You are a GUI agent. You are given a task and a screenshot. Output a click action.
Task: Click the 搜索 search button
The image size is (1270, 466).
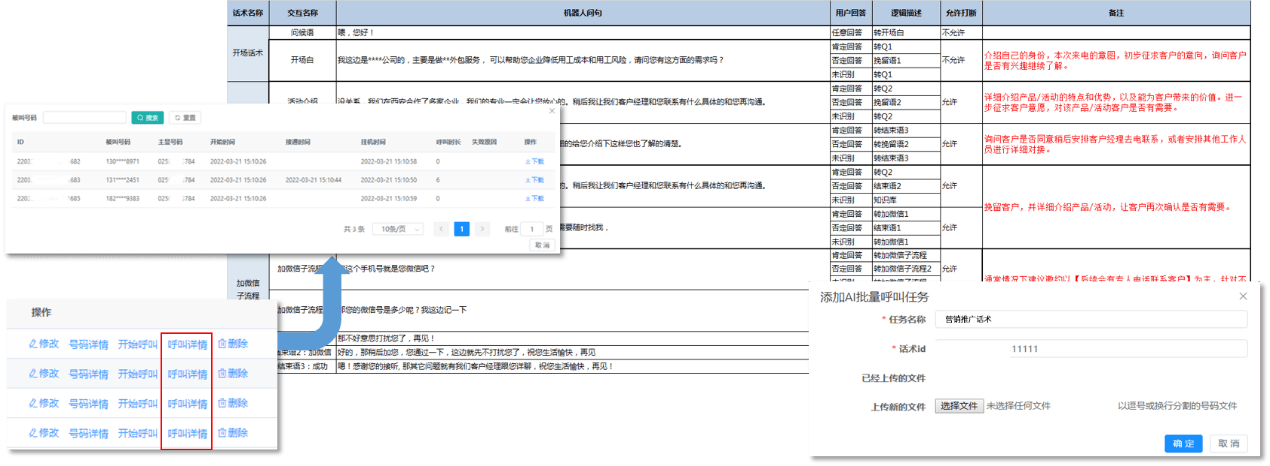(148, 117)
